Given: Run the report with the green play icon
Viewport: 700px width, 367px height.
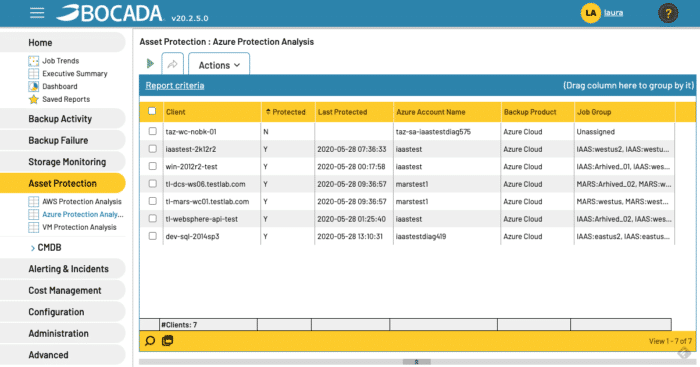Looking at the screenshot, I should (x=150, y=64).
